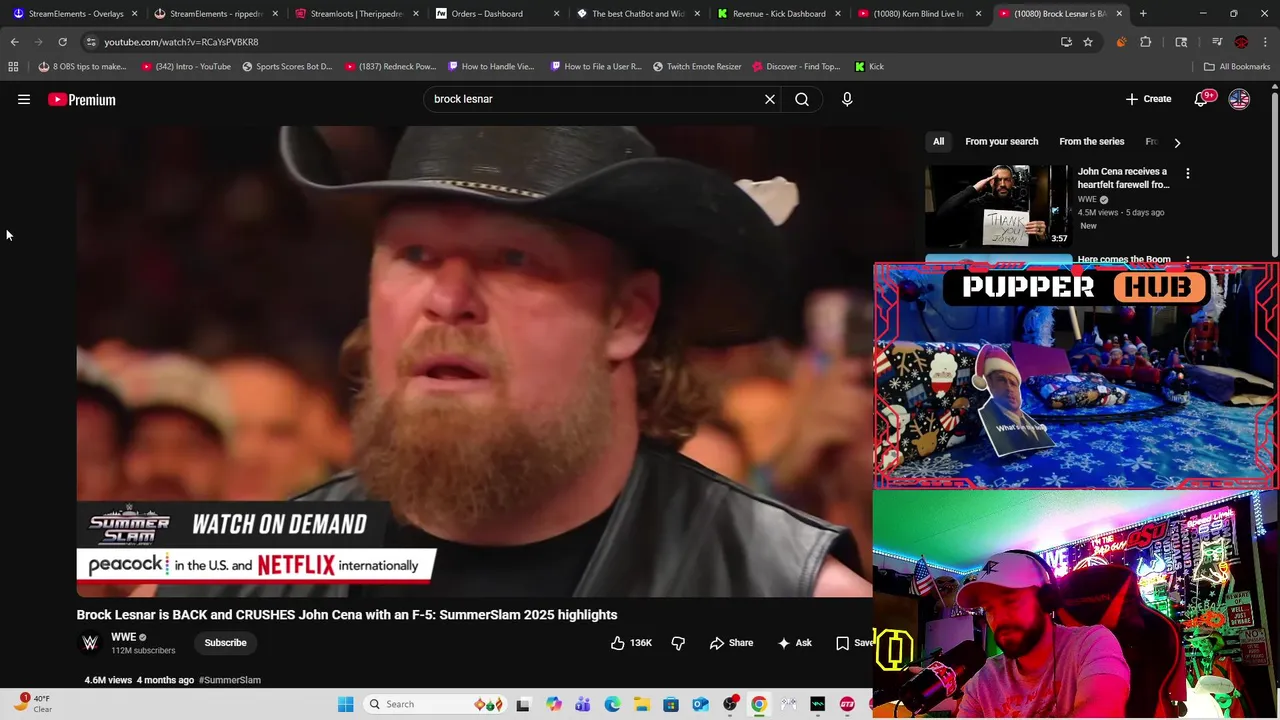Image resolution: width=1280 pixels, height=720 pixels.
Task: Subscribe to the WWE channel
Action: tap(225, 643)
